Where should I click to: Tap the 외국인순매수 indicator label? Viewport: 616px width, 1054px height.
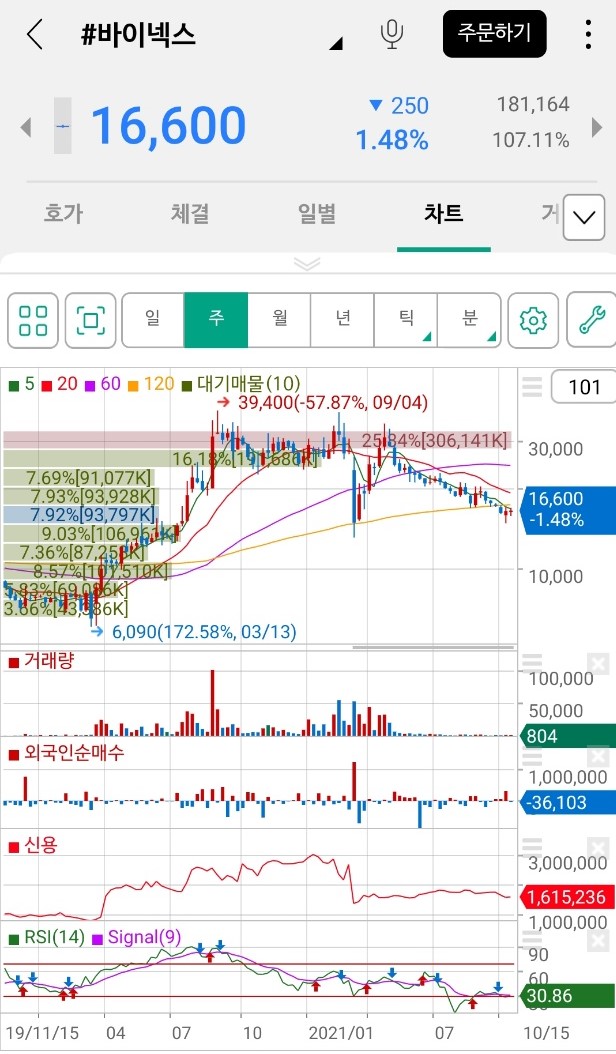click(x=67, y=753)
